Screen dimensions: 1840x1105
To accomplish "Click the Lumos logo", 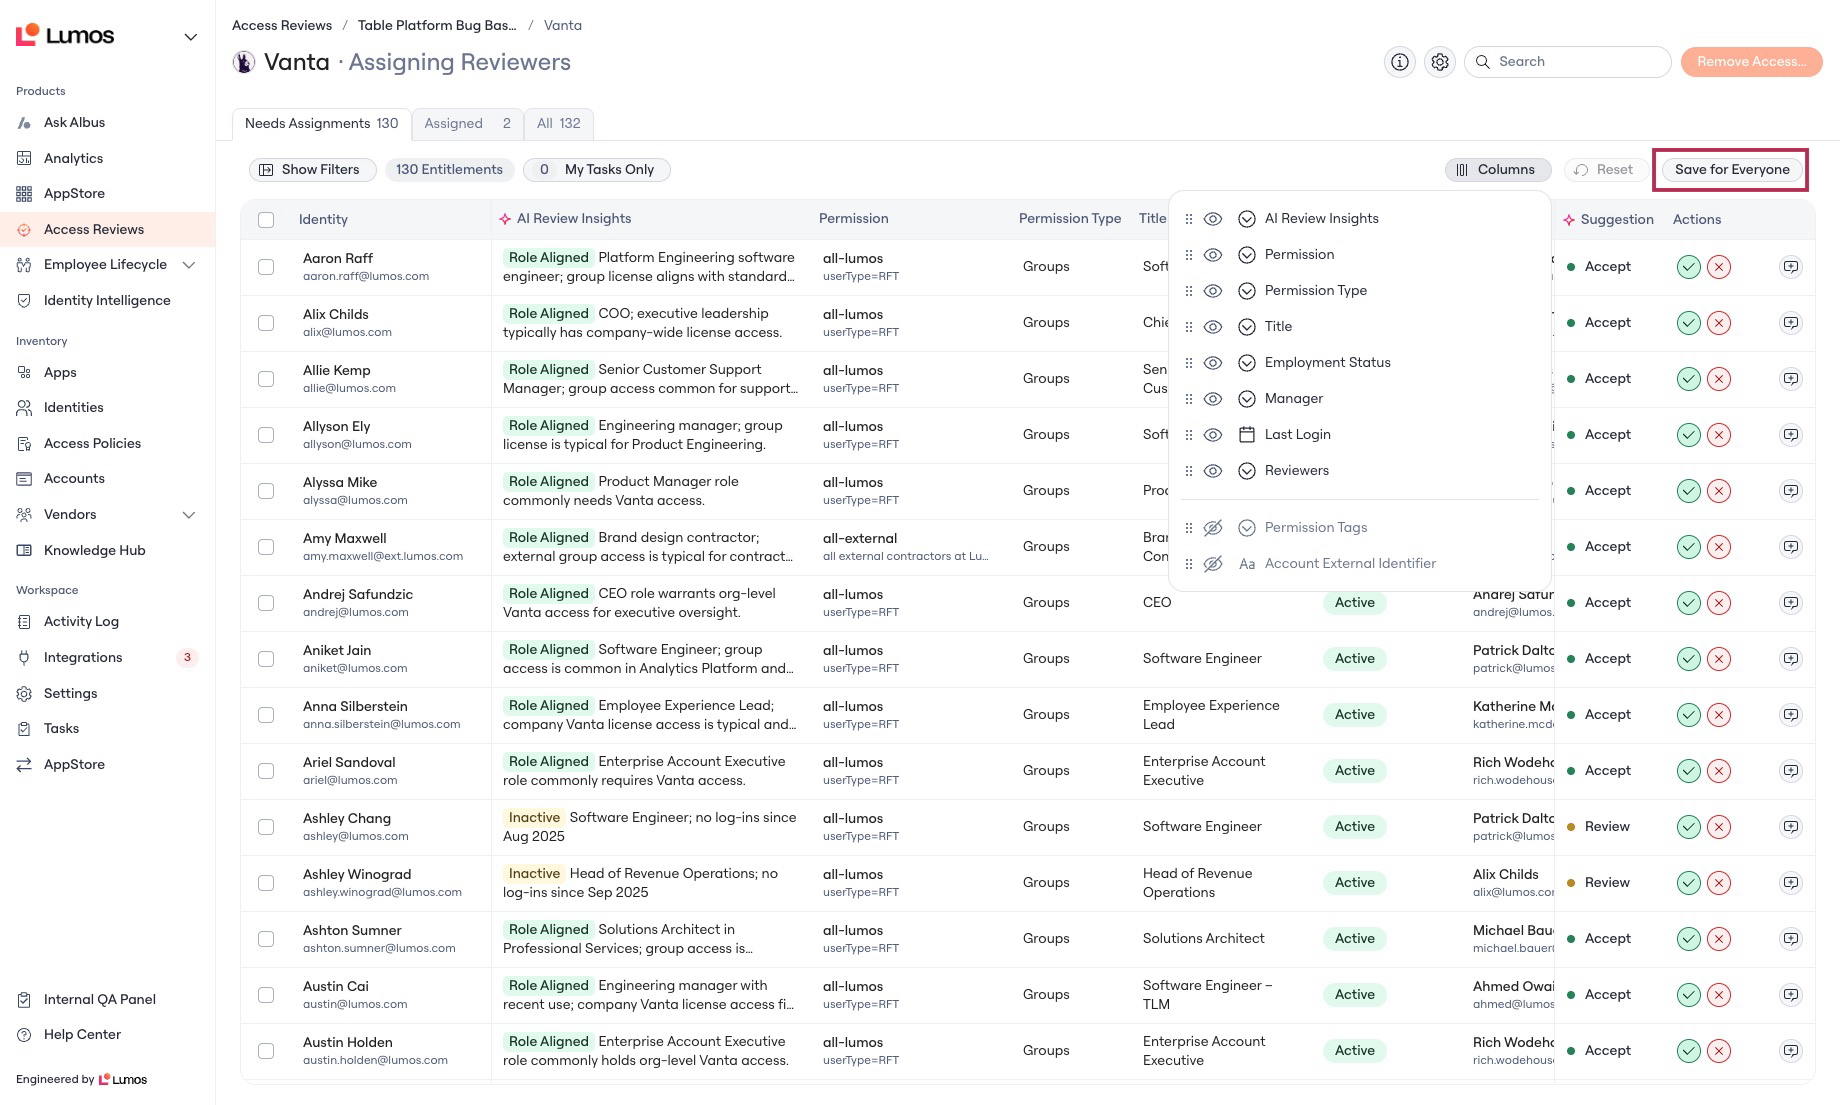I will tap(65, 36).
